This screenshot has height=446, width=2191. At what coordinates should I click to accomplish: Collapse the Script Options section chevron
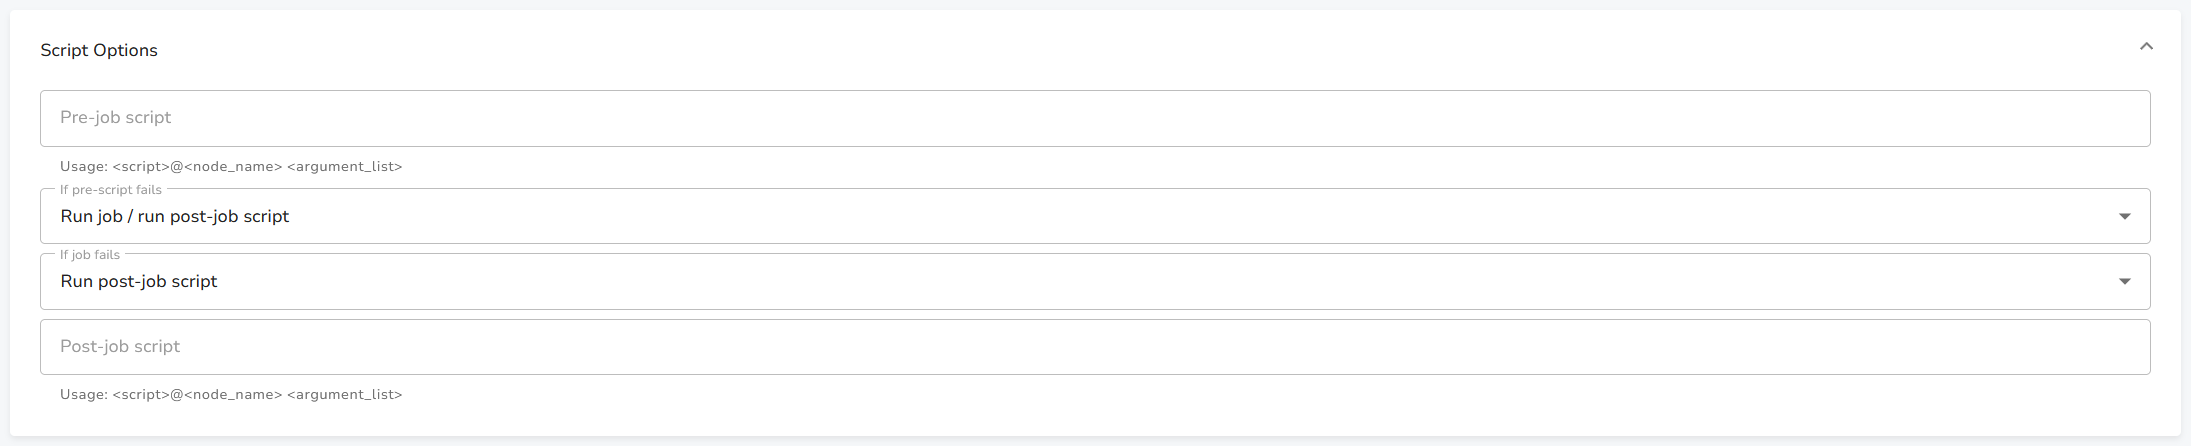[2145, 47]
